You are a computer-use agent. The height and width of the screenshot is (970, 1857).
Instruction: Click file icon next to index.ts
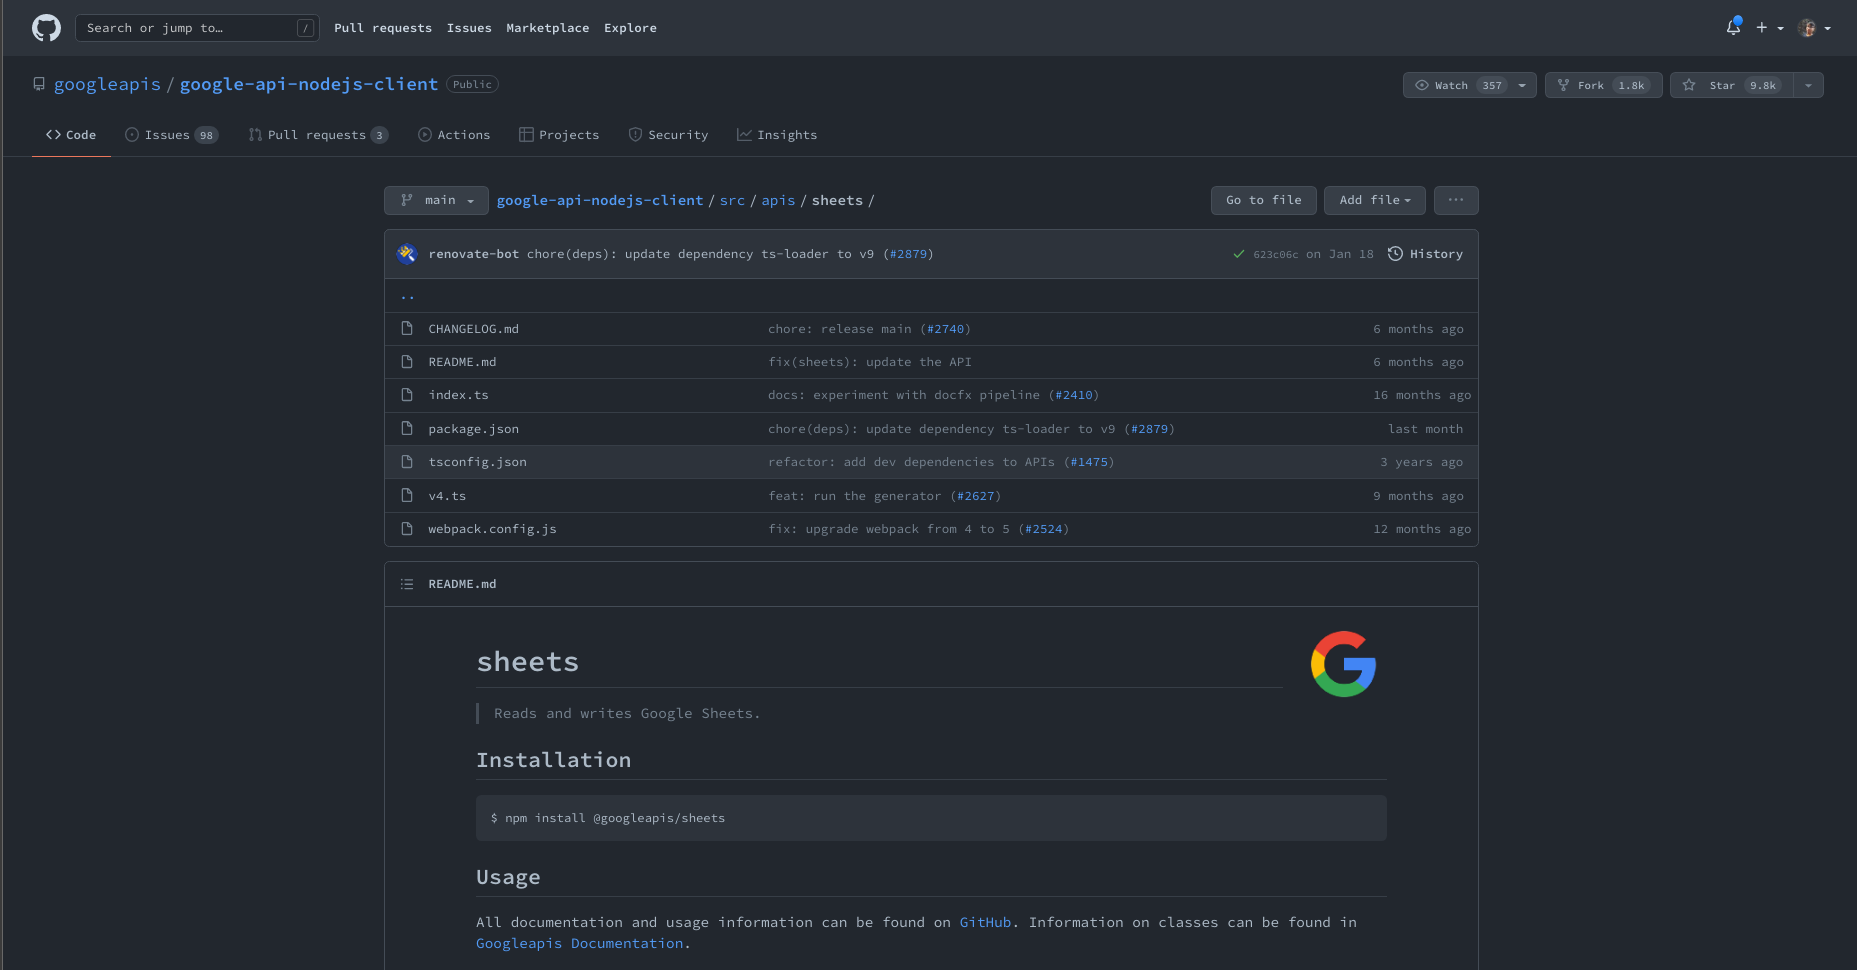pyautogui.click(x=407, y=395)
